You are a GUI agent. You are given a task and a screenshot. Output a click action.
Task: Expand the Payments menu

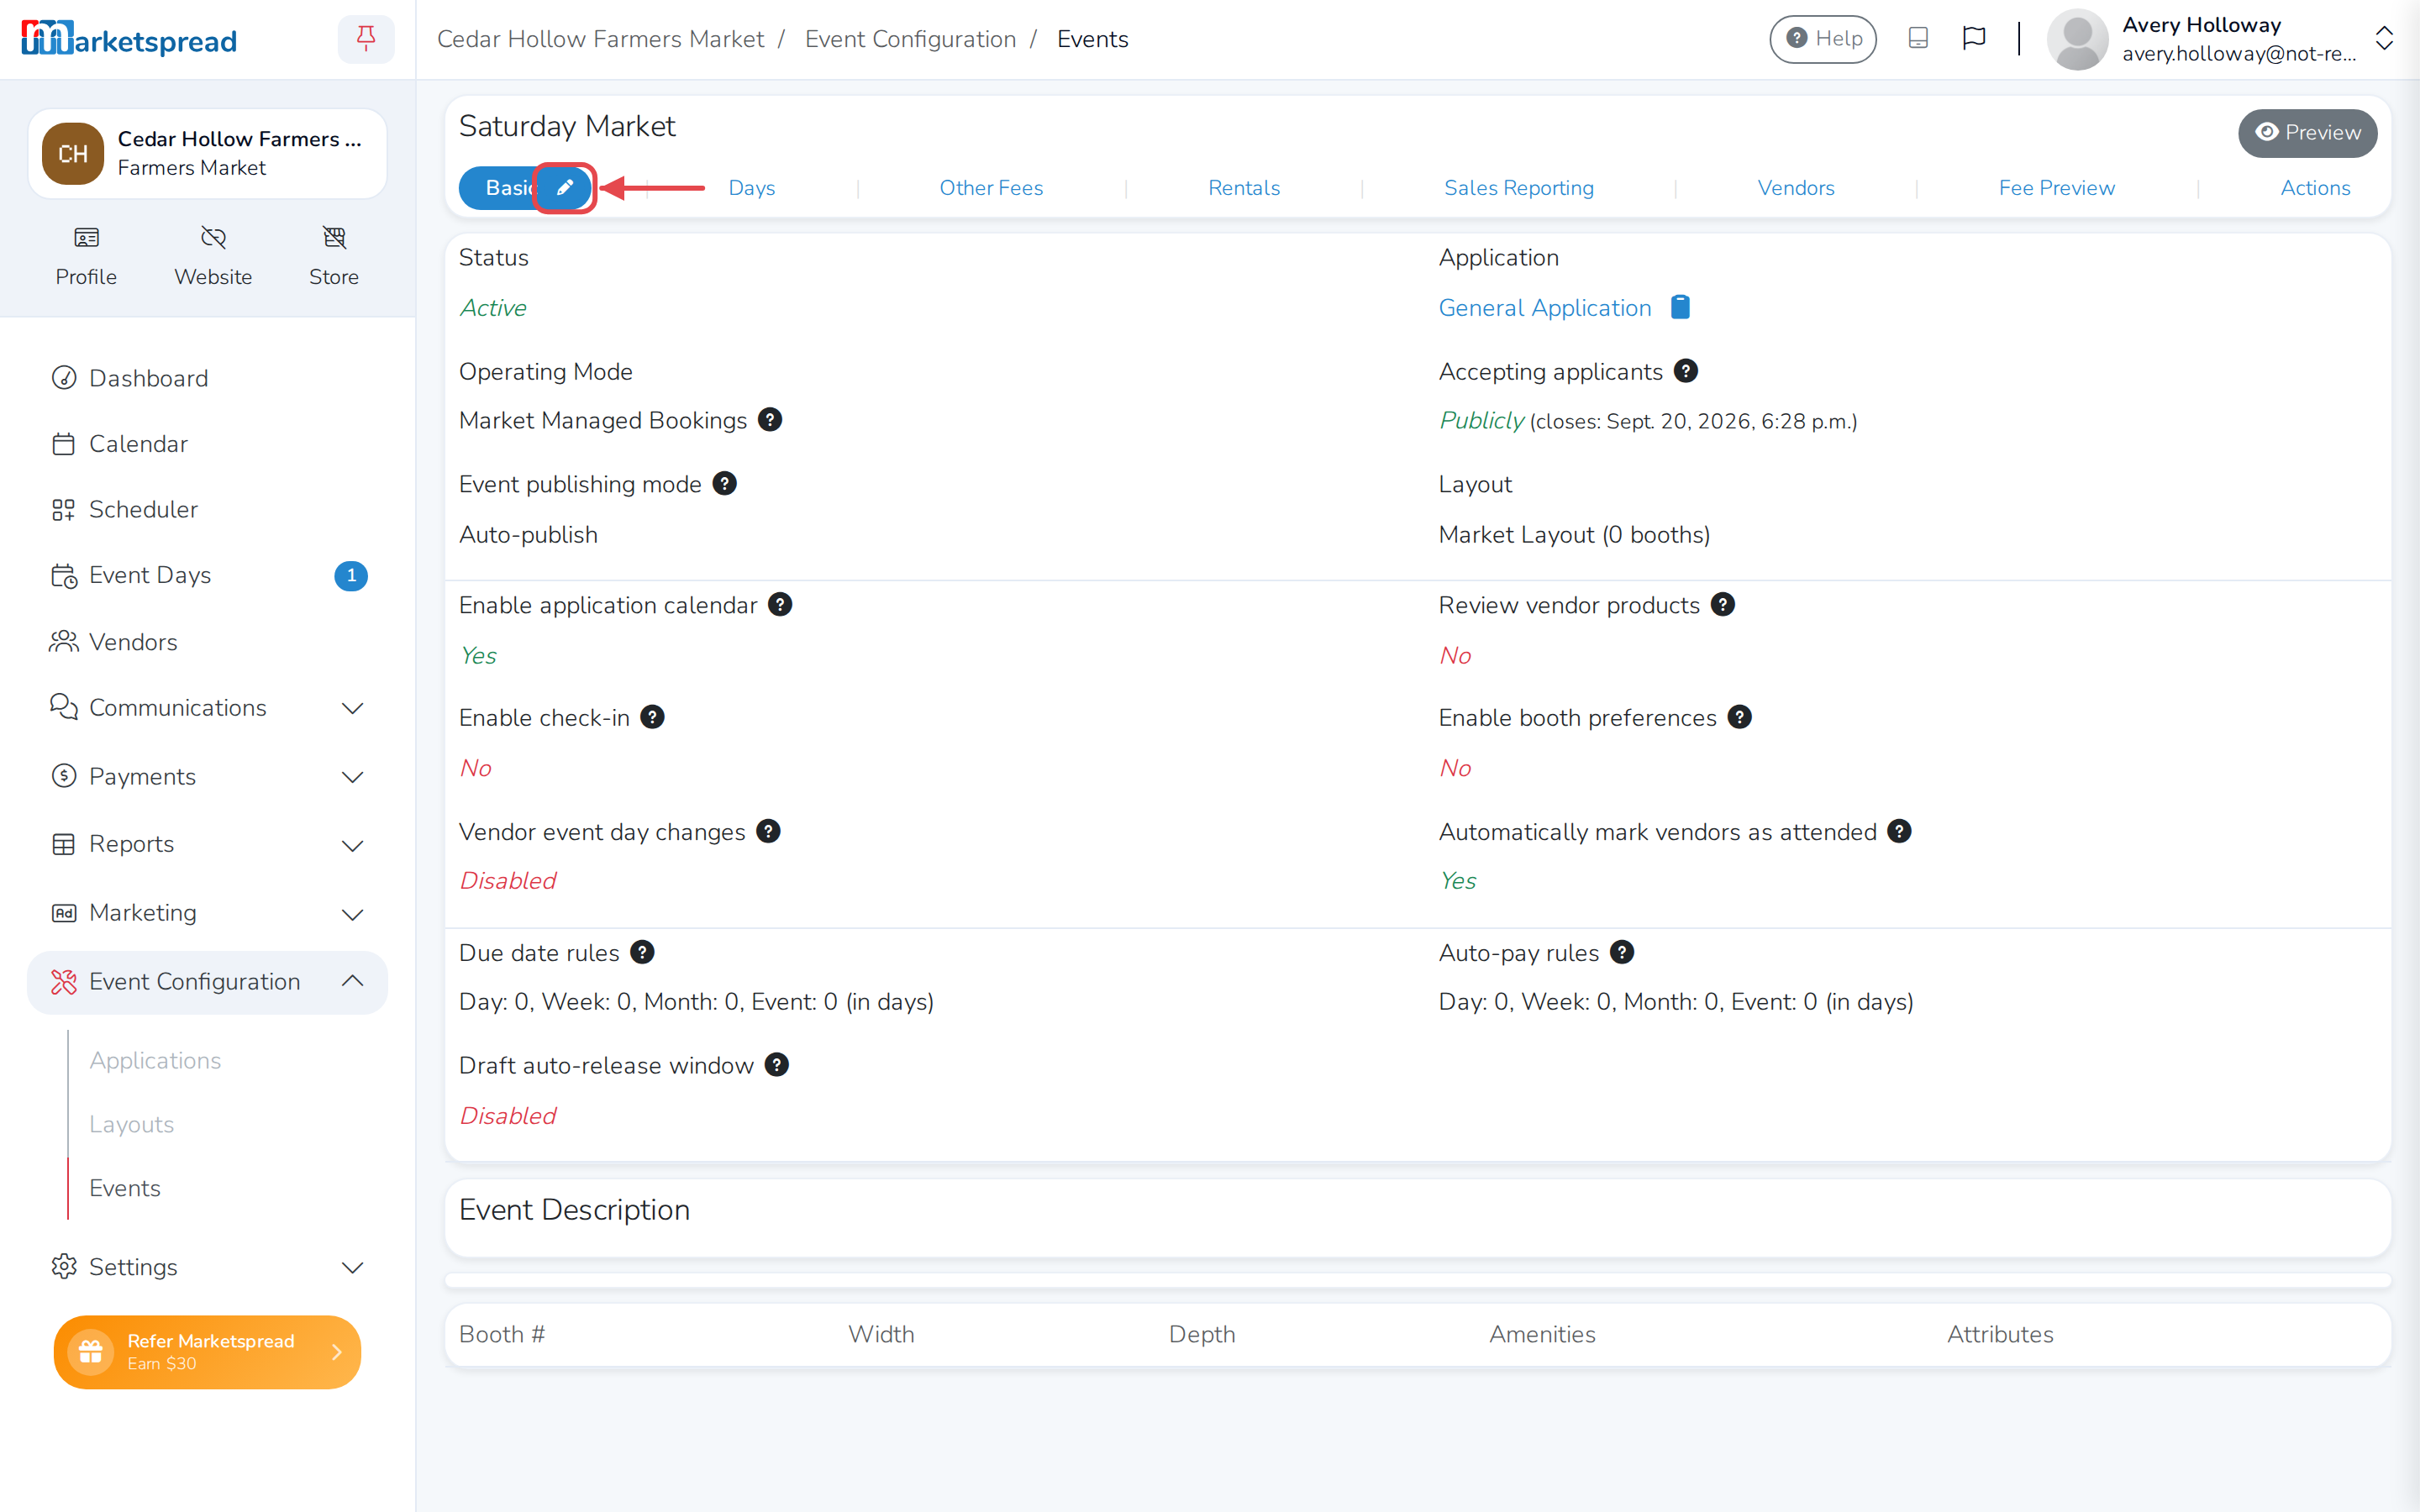[x=207, y=776]
